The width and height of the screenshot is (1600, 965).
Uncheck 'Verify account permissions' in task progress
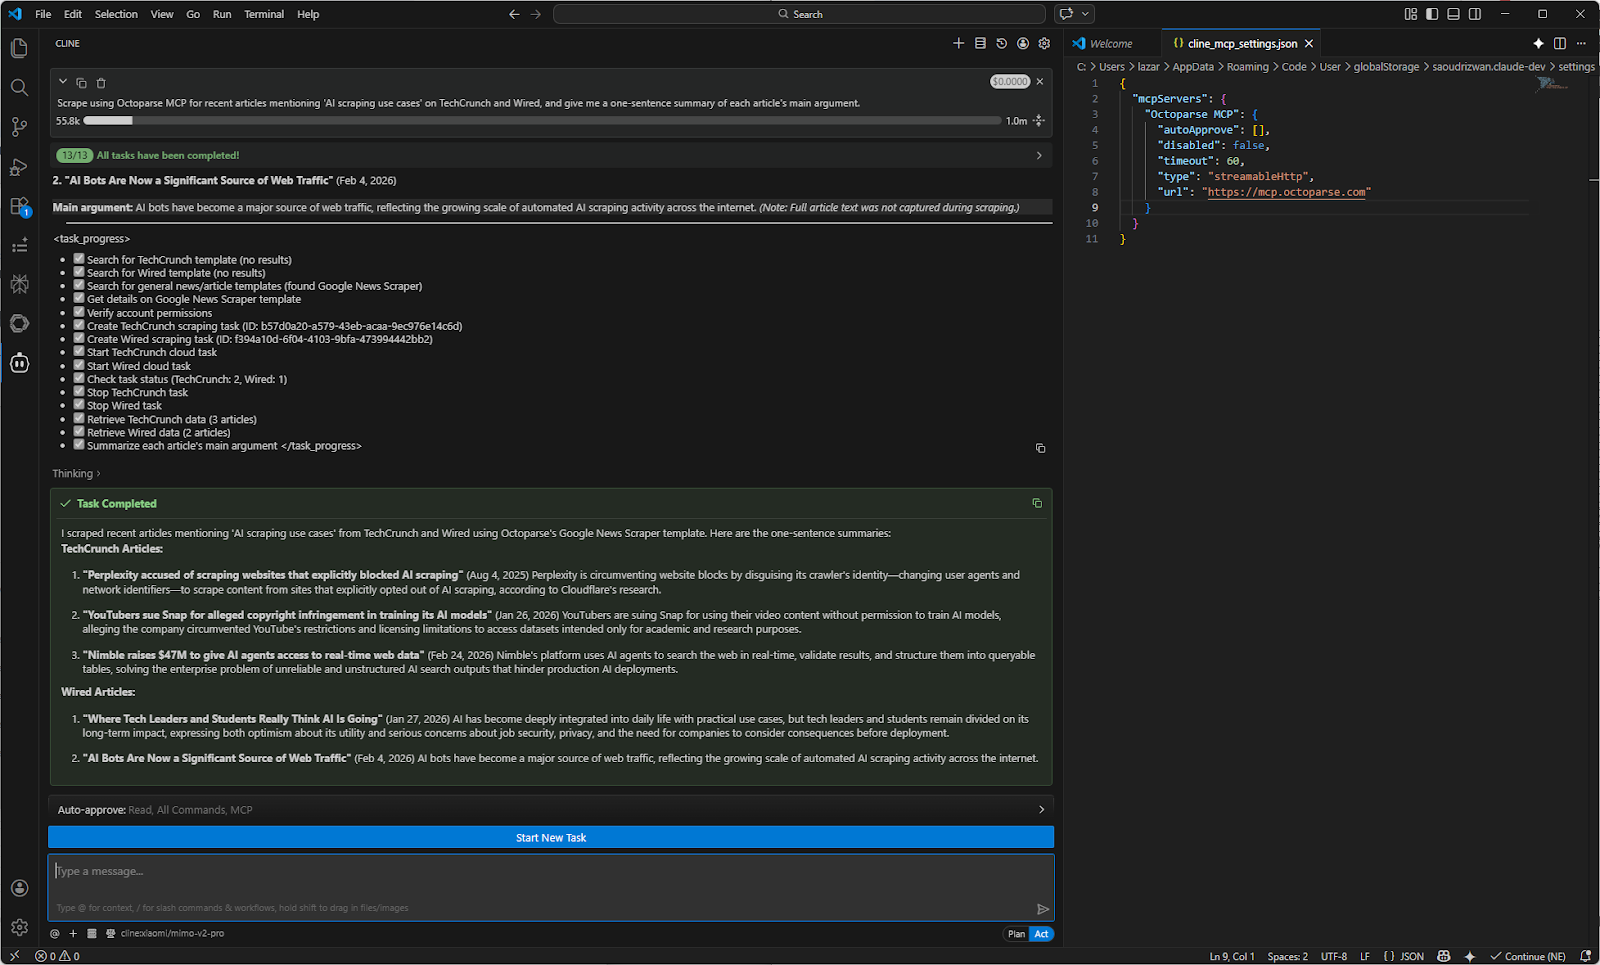pos(78,312)
